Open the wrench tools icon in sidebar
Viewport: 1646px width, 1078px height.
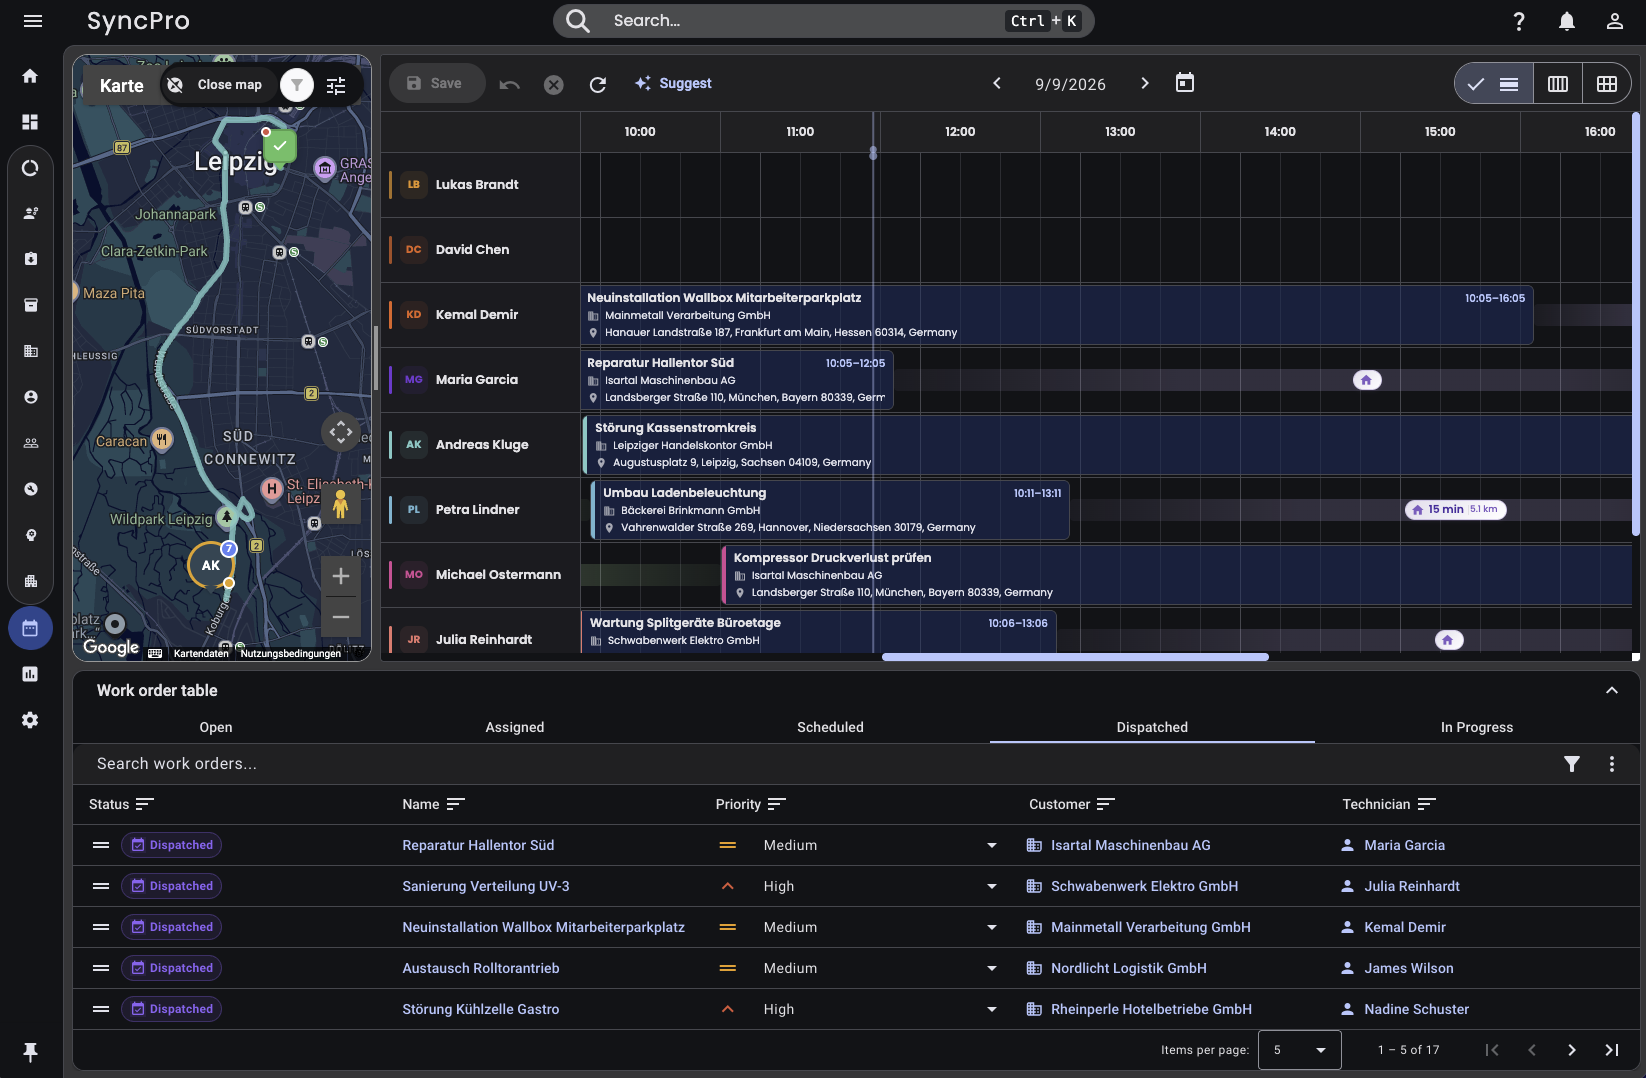pos(30,489)
